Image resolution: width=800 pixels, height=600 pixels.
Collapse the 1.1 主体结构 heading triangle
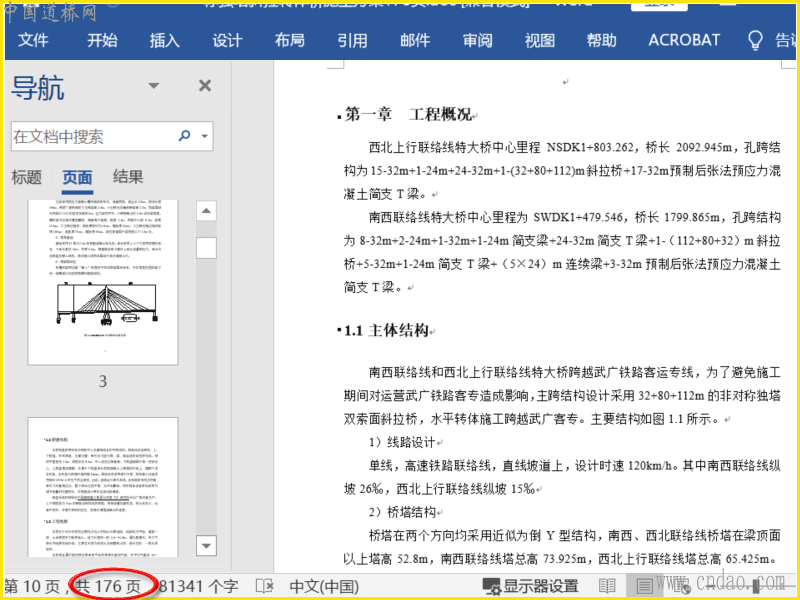click(x=339, y=331)
